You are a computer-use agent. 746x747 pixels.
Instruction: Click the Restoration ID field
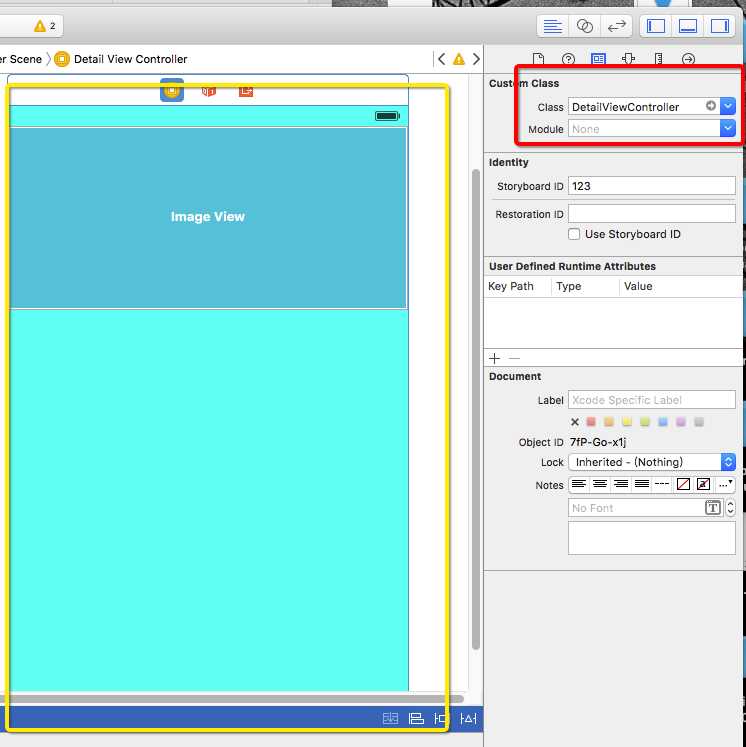click(x=652, y=214)
